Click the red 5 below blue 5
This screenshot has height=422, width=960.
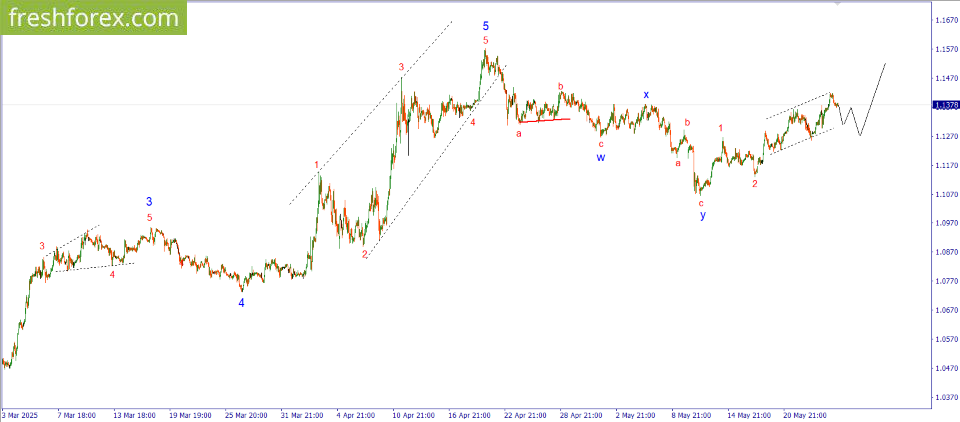pos(486,41)
